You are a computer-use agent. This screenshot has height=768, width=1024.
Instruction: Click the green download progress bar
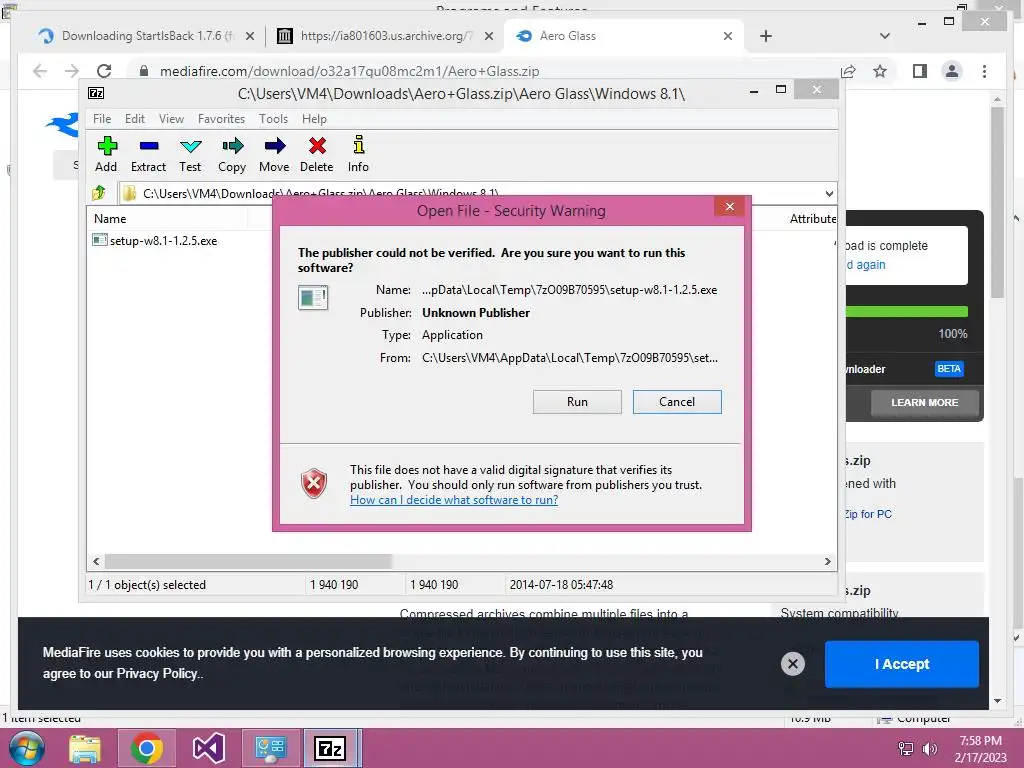pos(906,312)
